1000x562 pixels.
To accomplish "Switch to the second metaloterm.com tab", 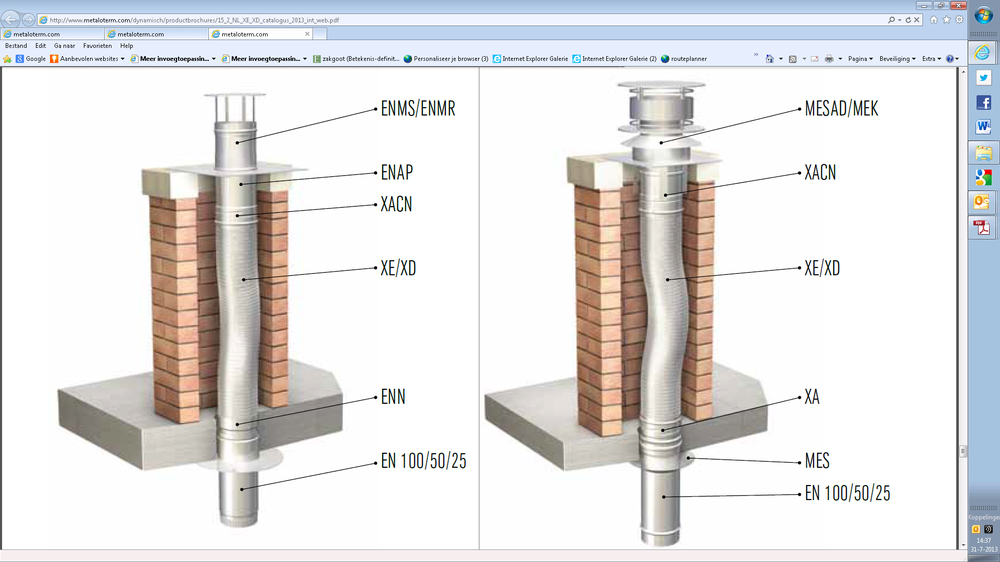I will pos(156,34).
